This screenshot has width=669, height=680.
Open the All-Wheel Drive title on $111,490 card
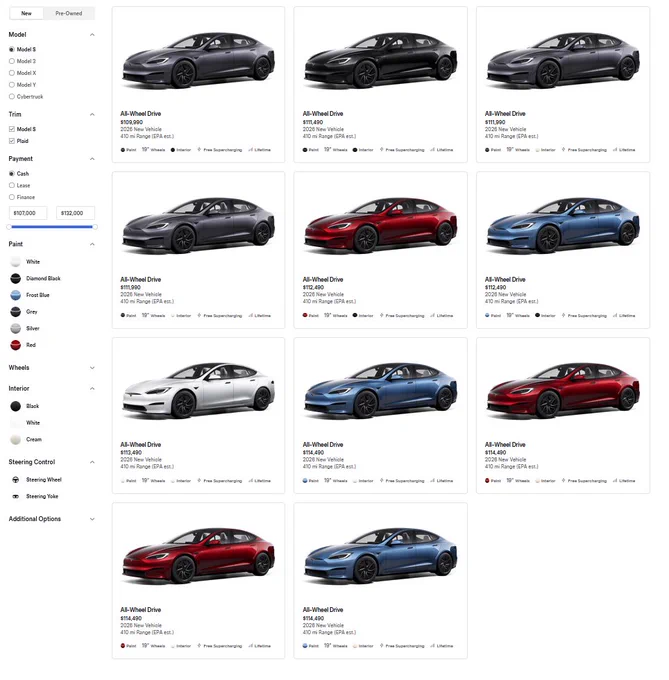coord(323,114)
